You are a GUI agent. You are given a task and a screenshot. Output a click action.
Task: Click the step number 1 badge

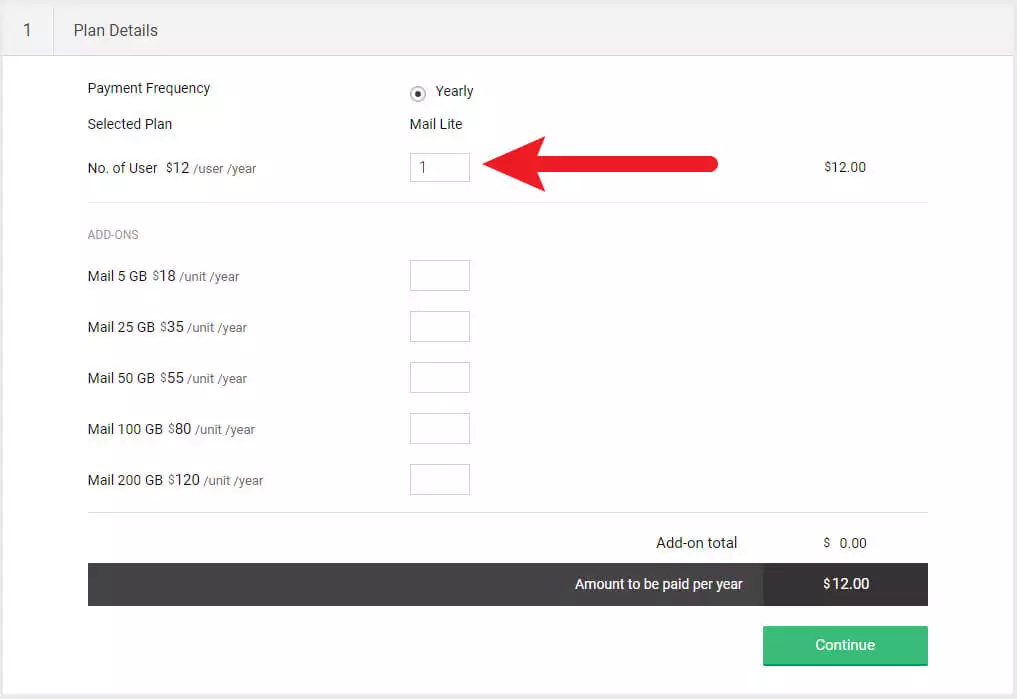pyautogui.click(x=27, y=30)
